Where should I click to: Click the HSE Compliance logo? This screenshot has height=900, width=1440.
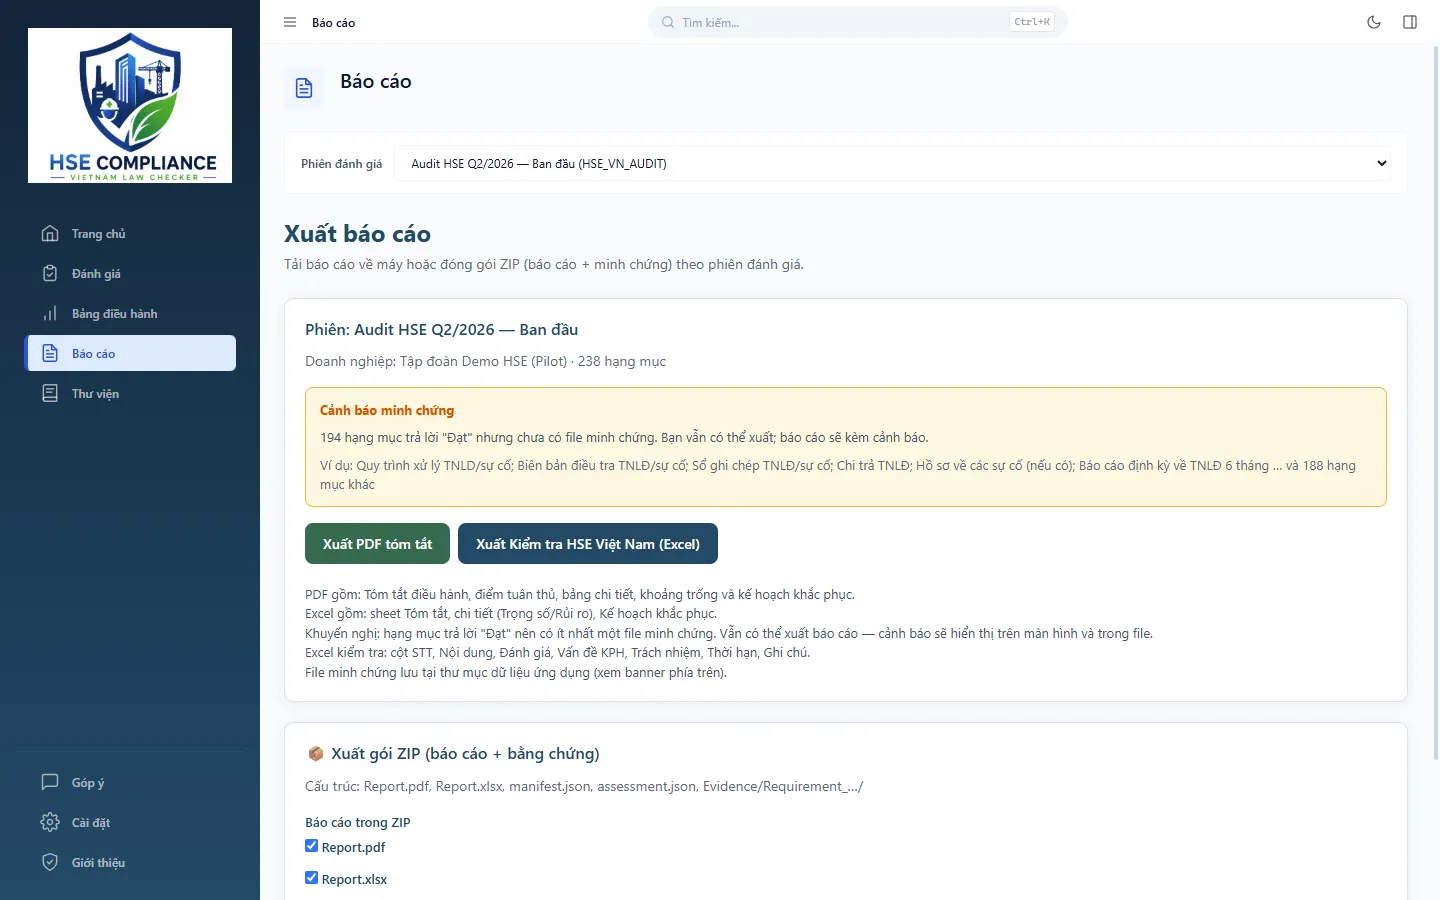point(130,105)
